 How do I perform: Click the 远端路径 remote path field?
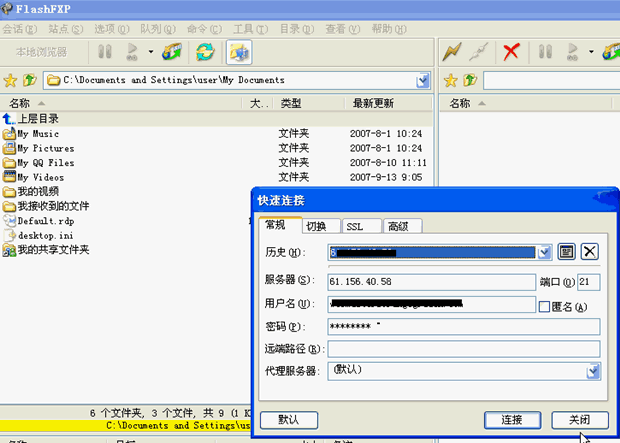pos(464,349)
